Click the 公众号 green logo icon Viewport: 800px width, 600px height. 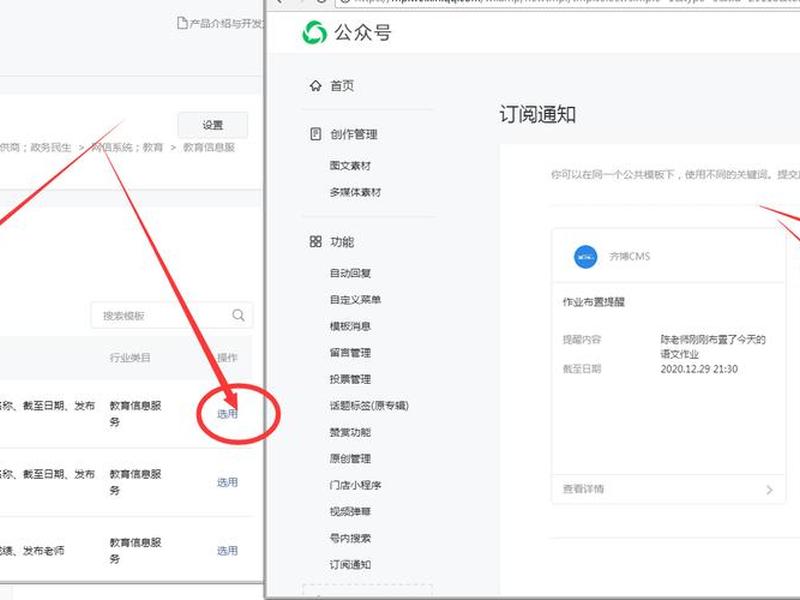point(314,33)
